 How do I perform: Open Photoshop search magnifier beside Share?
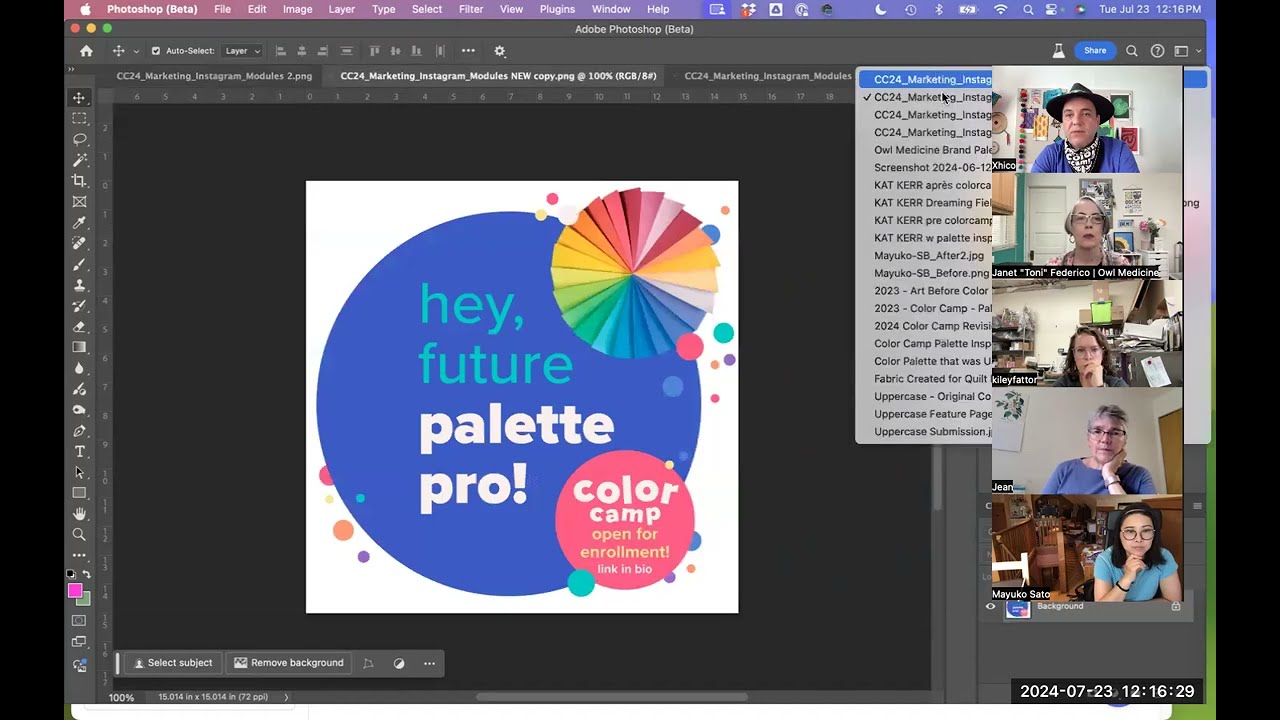click(1132, 51)
